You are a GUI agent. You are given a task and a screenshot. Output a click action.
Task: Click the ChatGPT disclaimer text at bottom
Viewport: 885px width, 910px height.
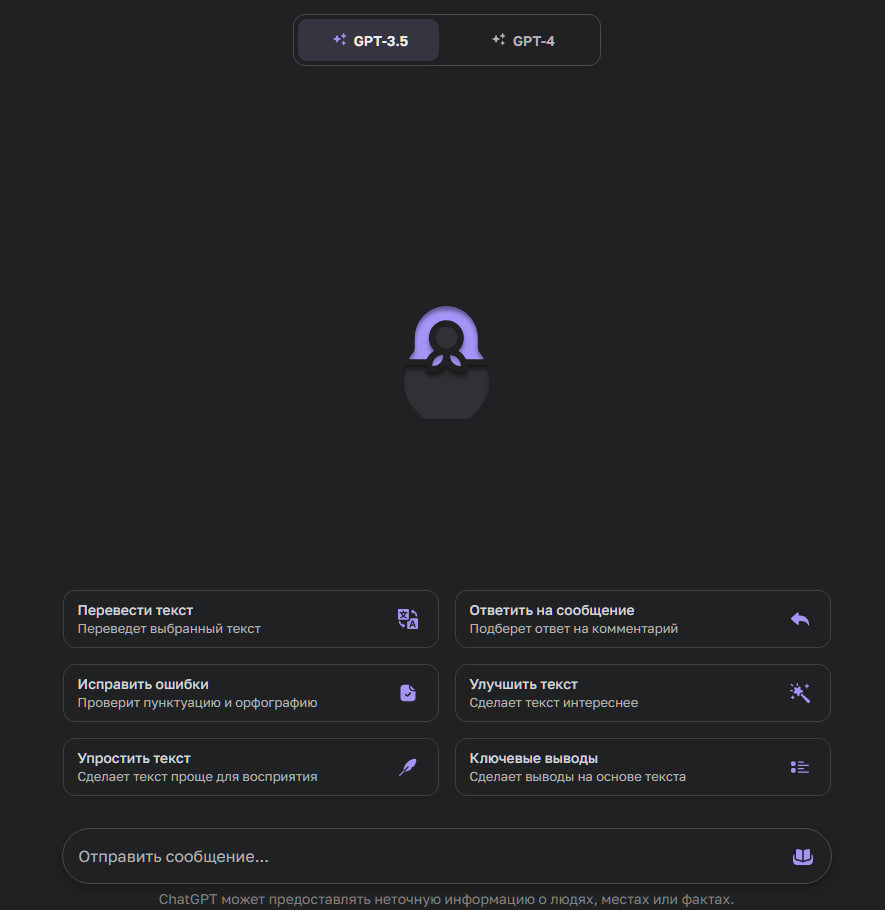click(446, 900)
